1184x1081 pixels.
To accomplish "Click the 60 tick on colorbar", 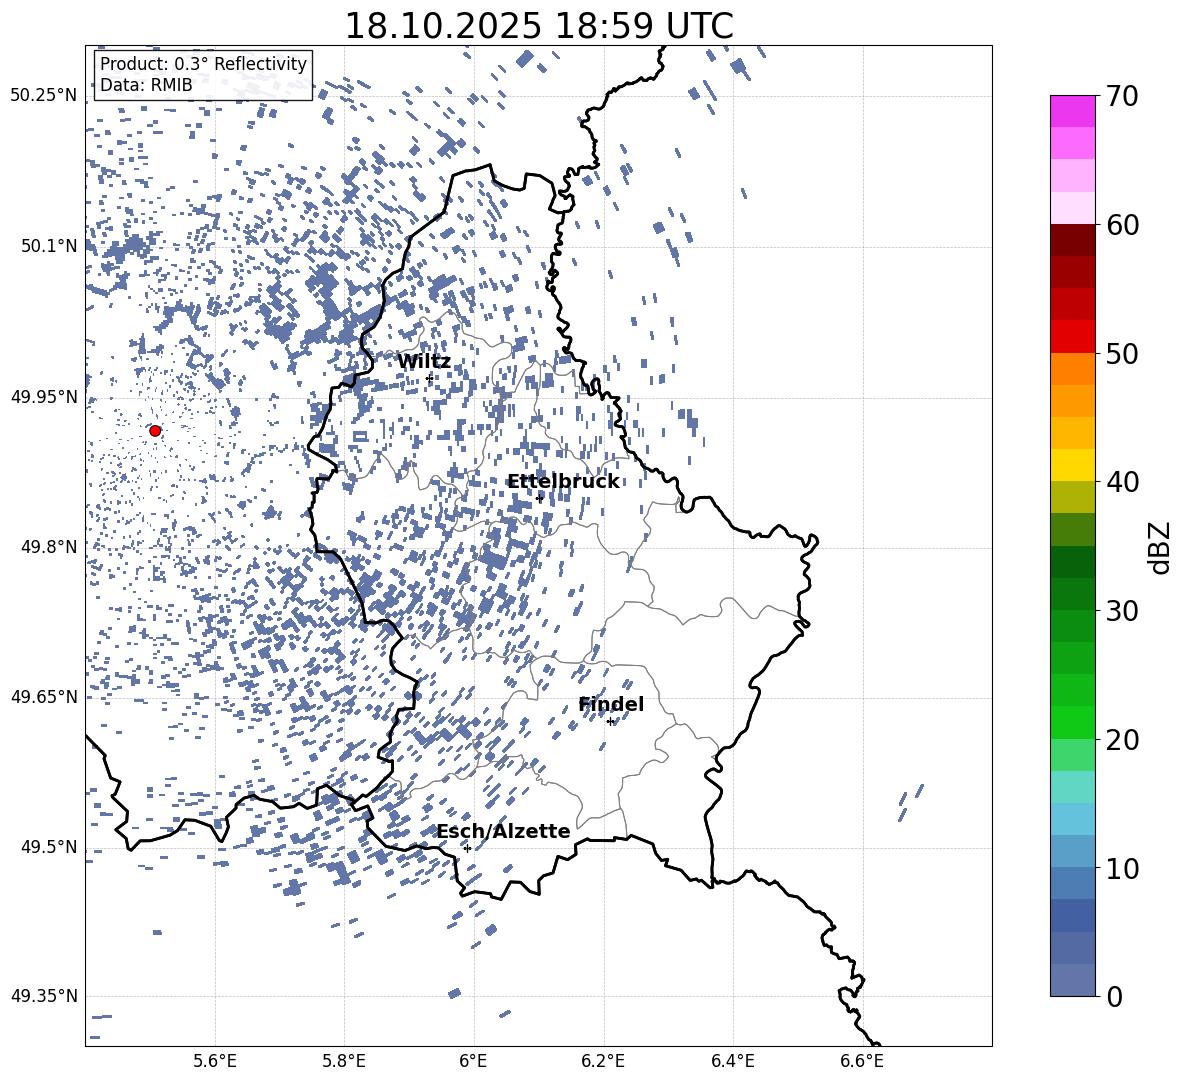I will pyautogui.click(x=1122, y=225).
